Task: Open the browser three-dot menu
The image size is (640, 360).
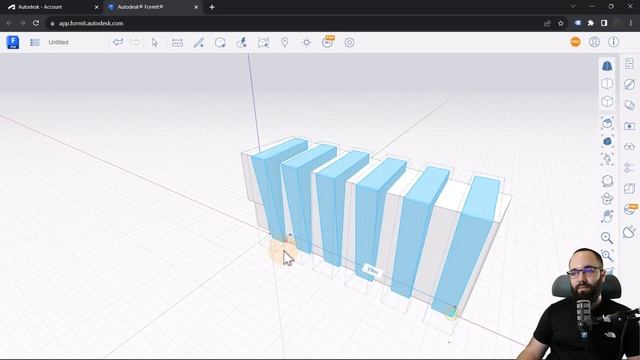Action: point(631,23)
